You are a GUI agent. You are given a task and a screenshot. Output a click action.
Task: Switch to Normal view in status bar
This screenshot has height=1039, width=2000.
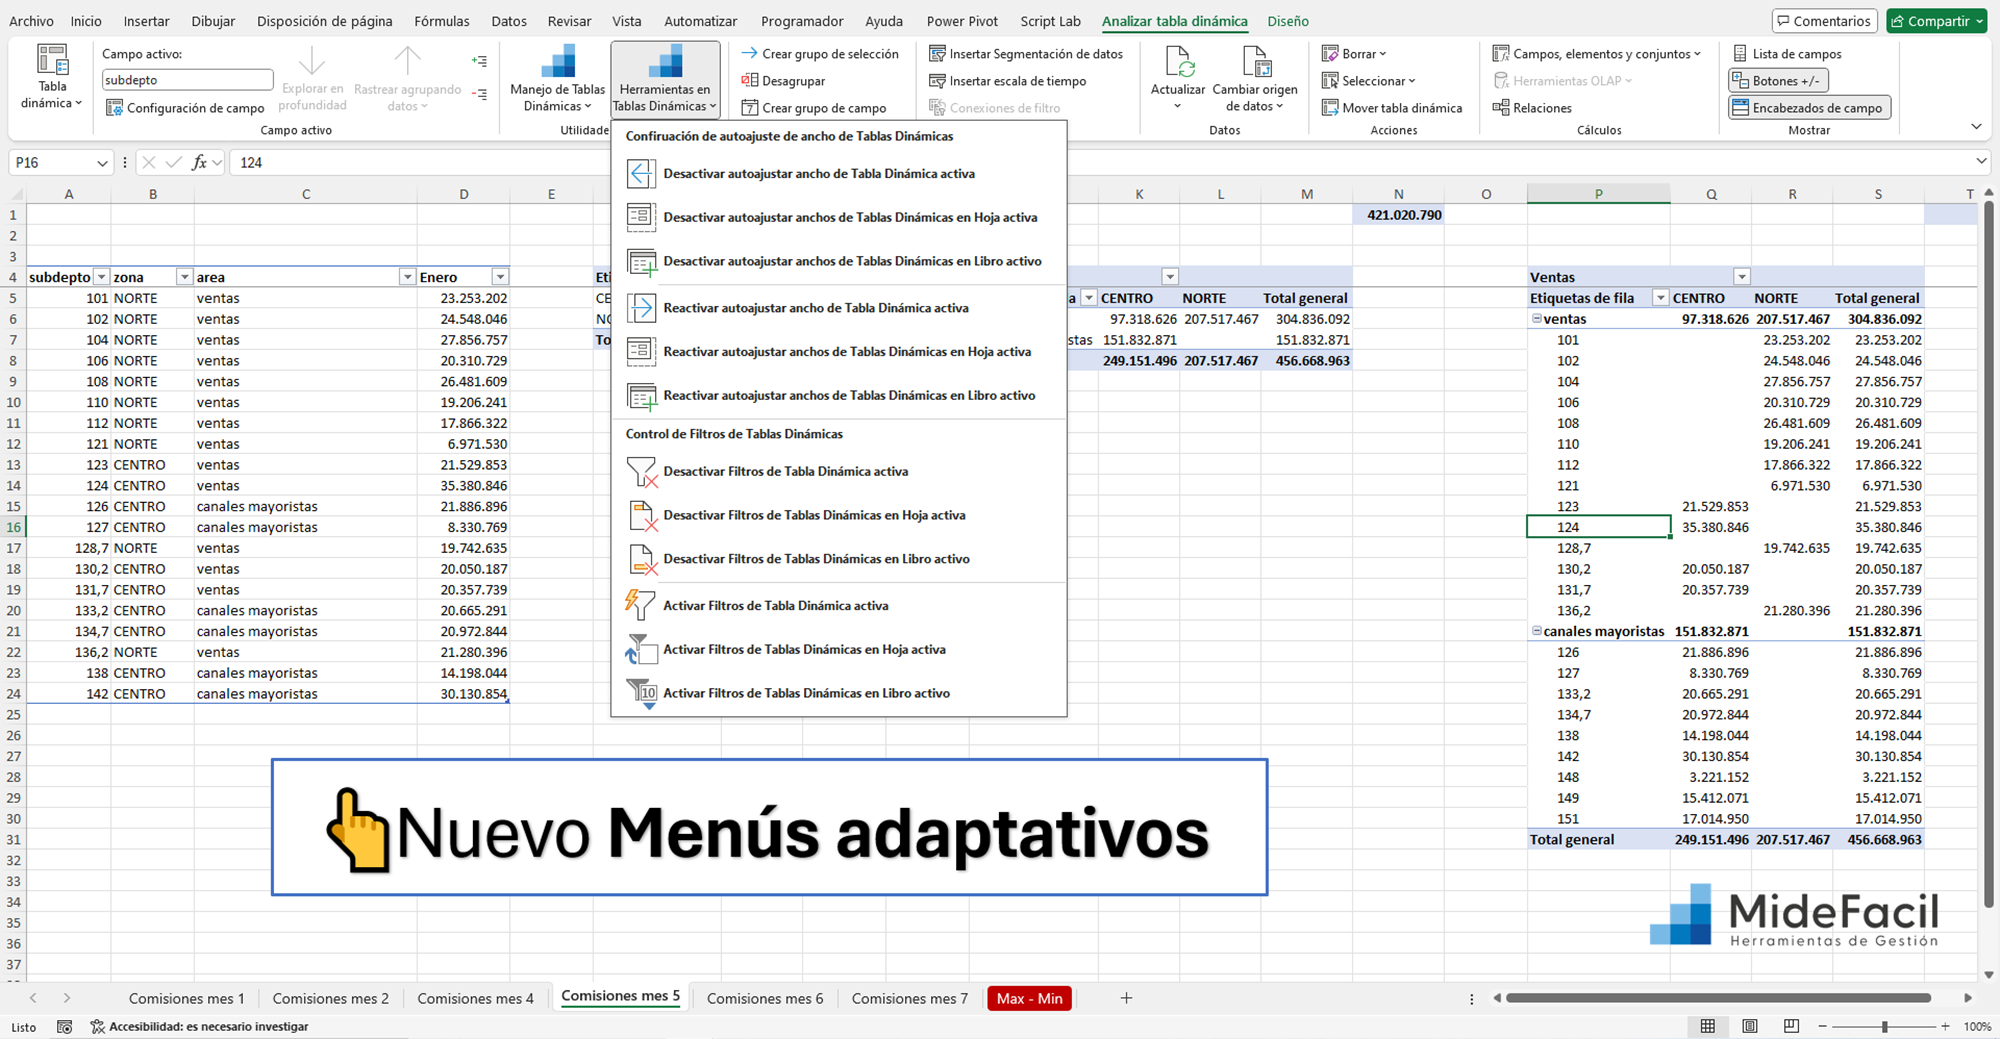tap(1708, 1026)
